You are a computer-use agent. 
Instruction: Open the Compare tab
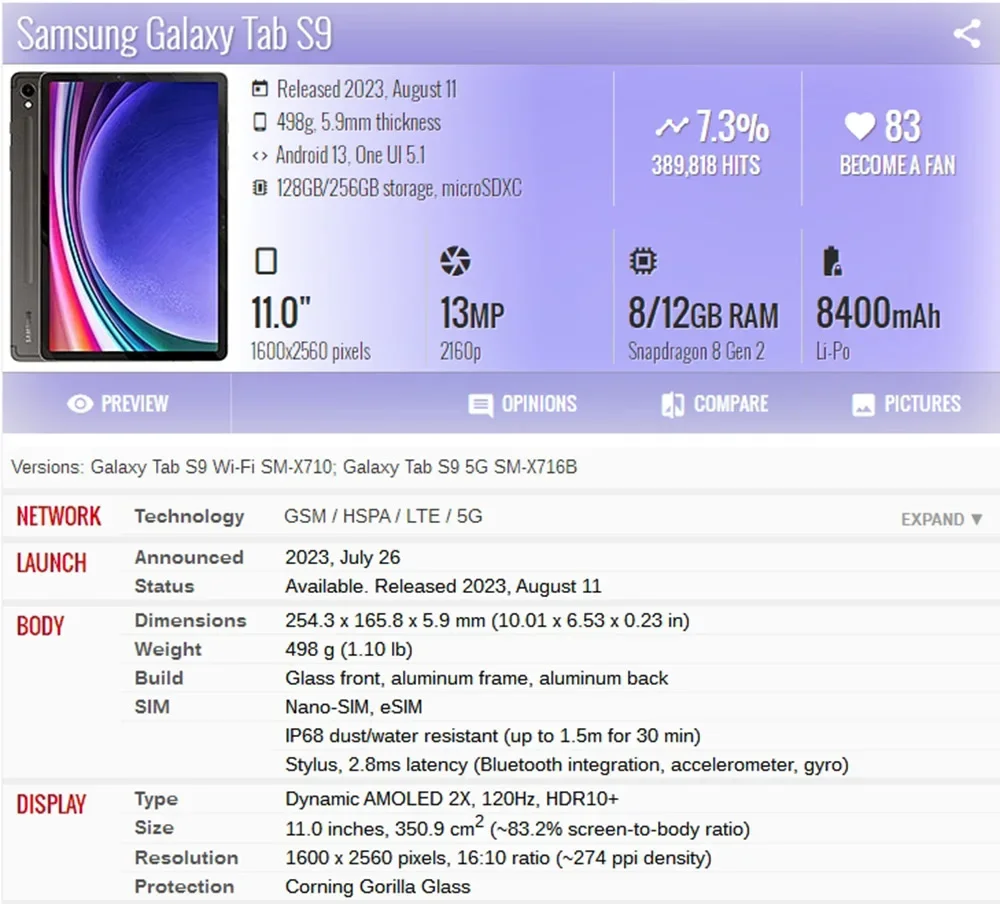[x=714, y=404]
